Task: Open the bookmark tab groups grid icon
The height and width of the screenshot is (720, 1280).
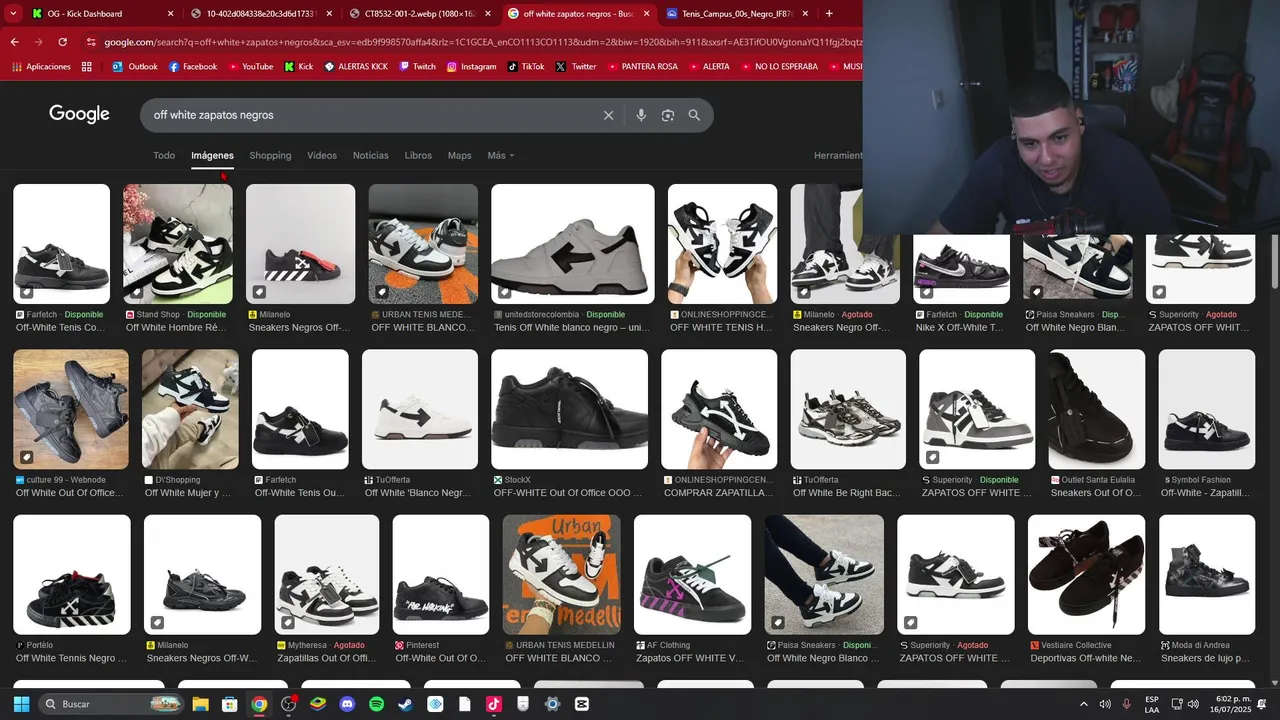Action: click(87, 67)
